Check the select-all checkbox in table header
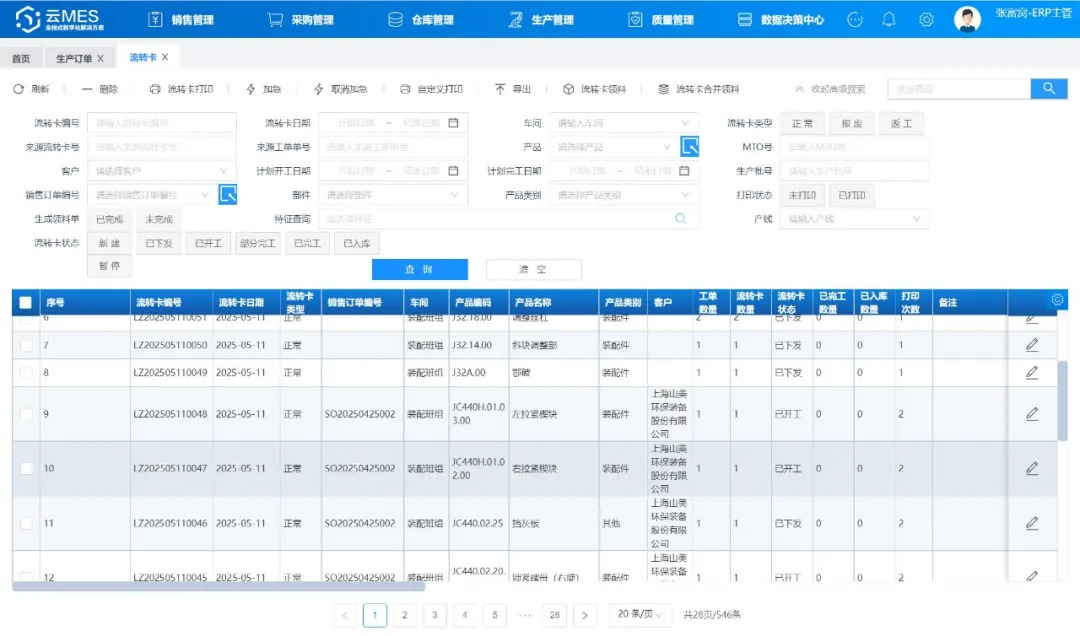This screenshot has width=1080, height=636. point(25,303)
